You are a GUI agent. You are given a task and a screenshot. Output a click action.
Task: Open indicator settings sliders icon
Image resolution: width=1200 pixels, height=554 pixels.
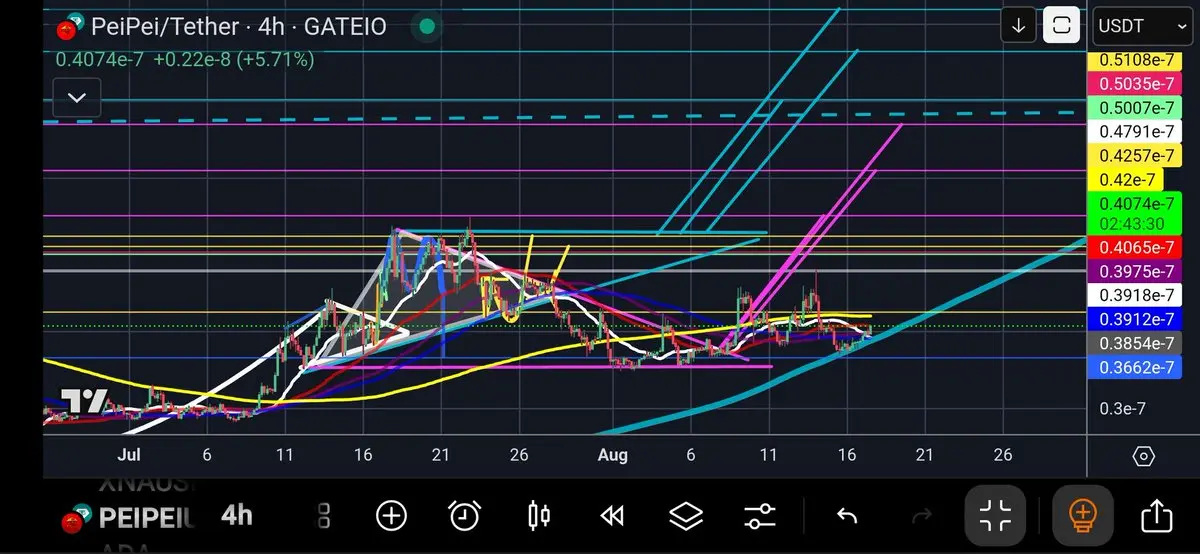pos(760,516)
